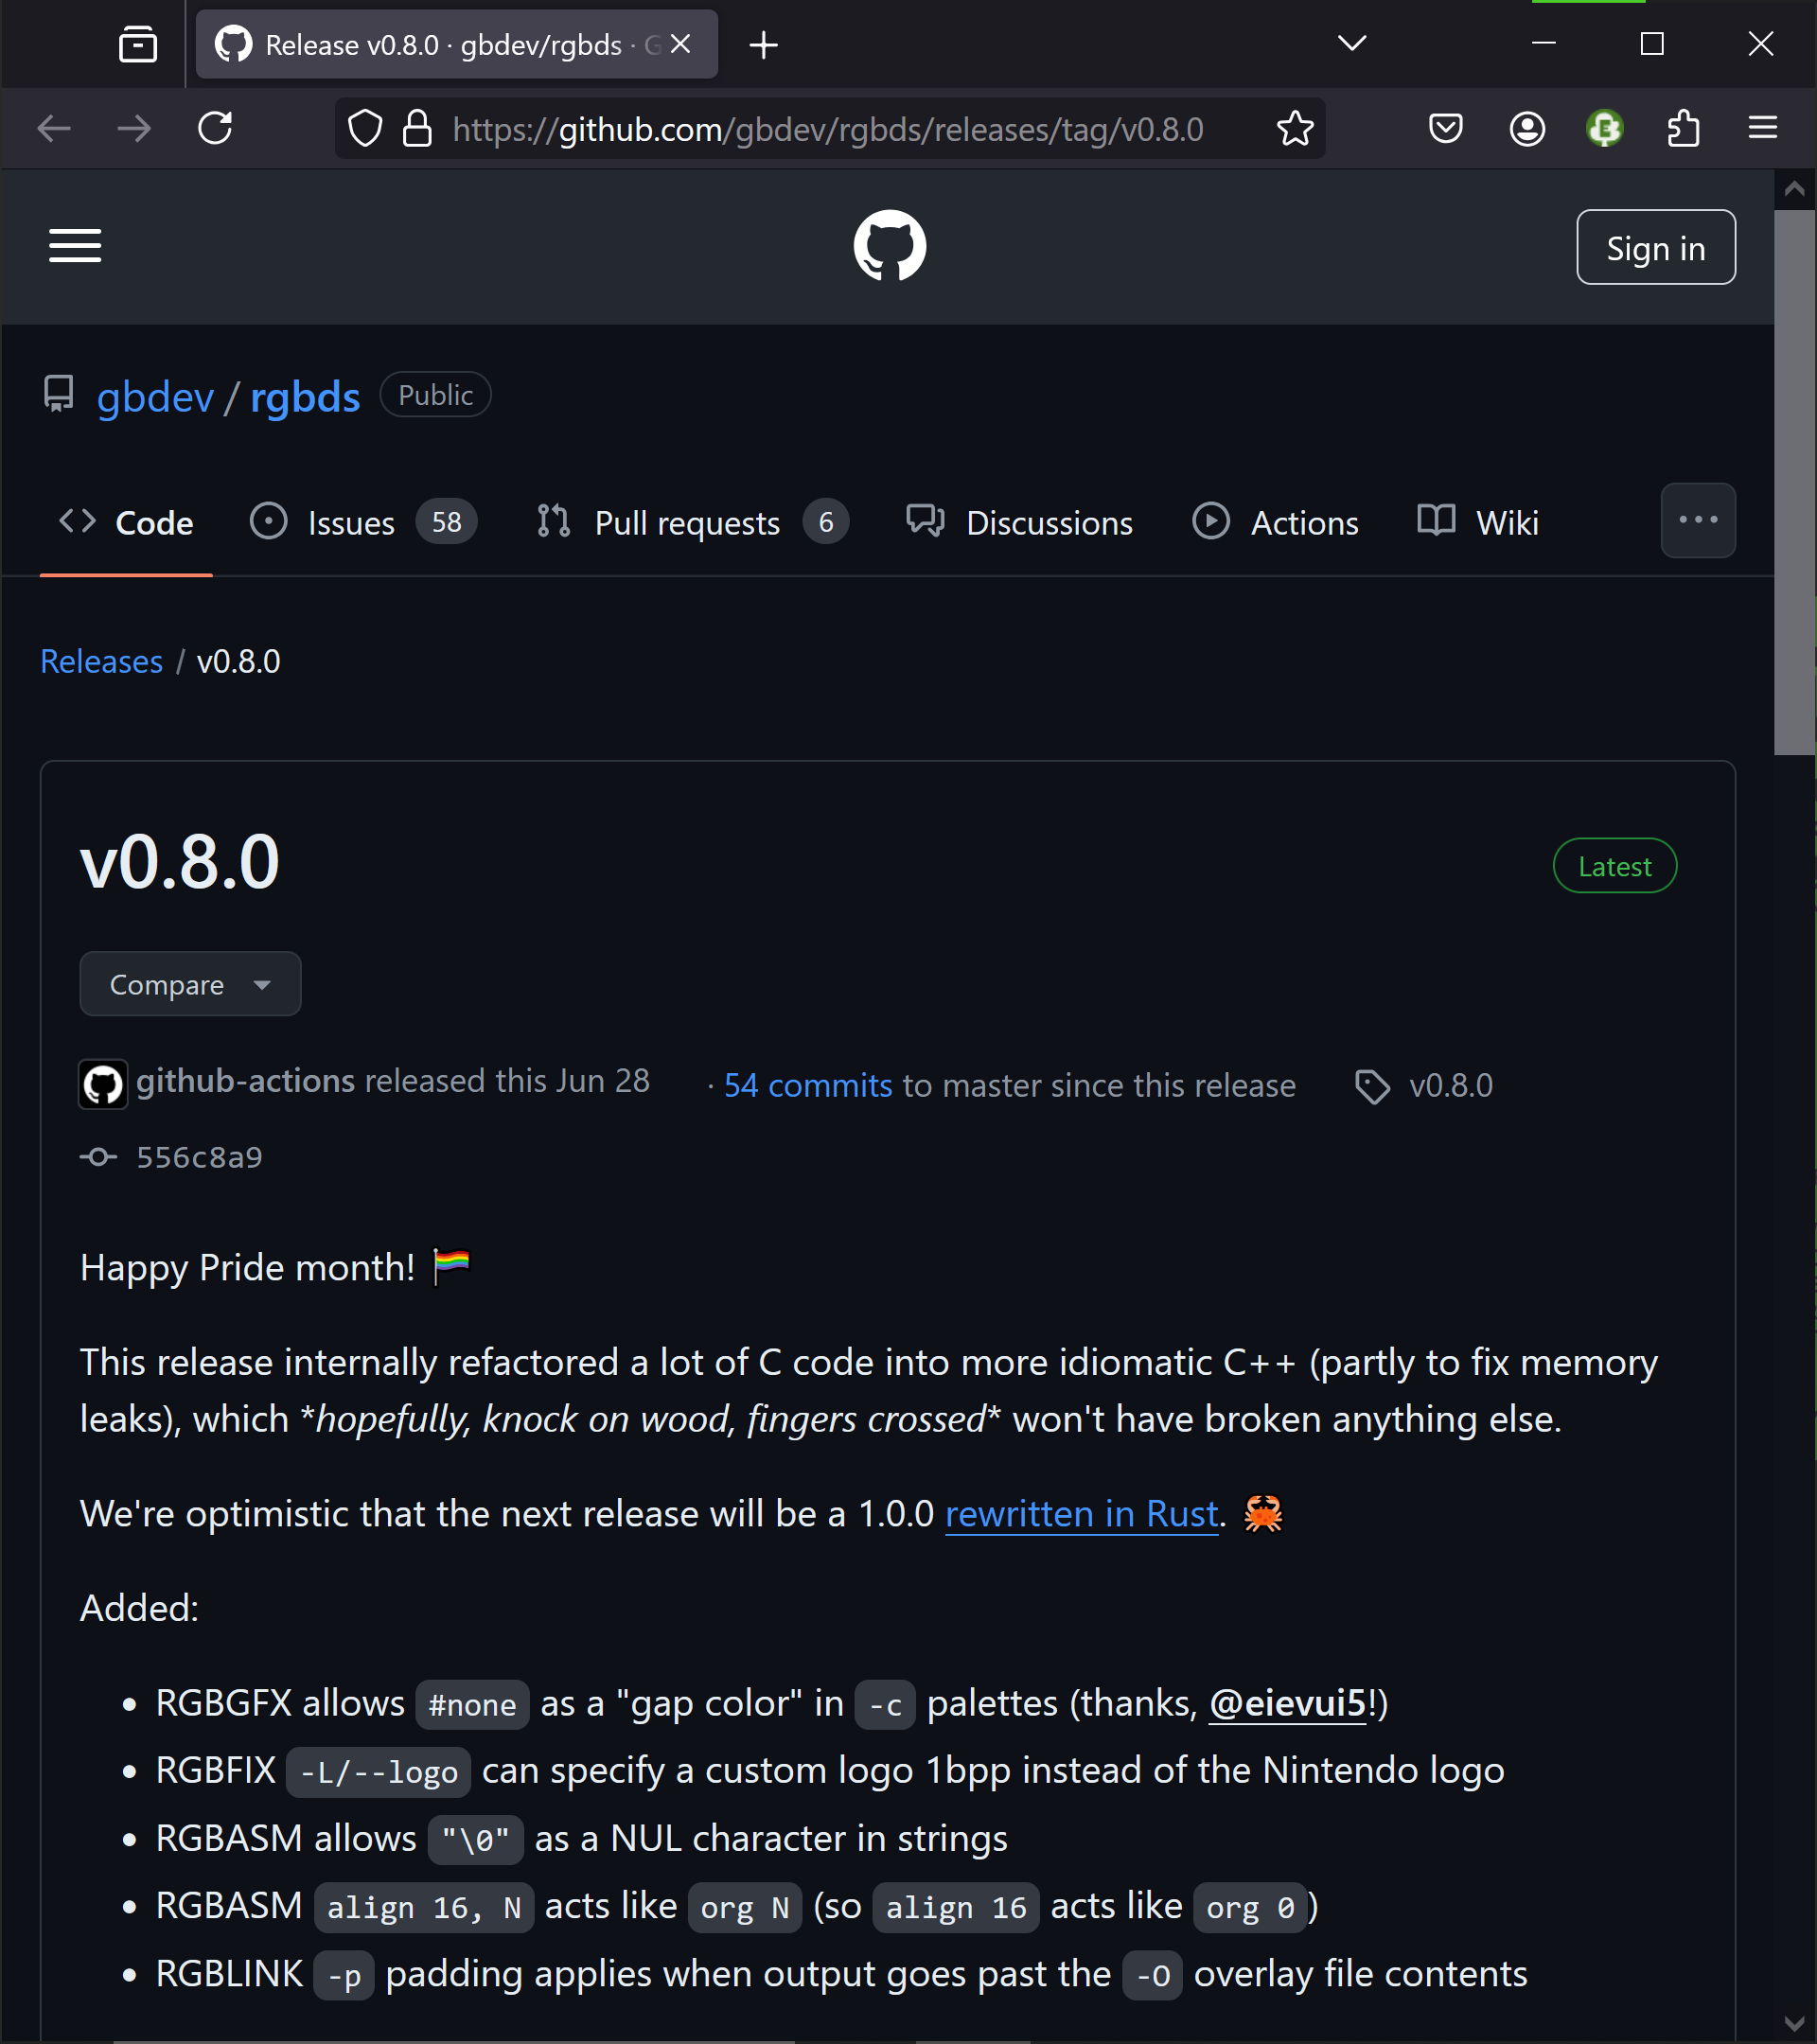Open Firefox View from the tab bar

tap(138, 45)
